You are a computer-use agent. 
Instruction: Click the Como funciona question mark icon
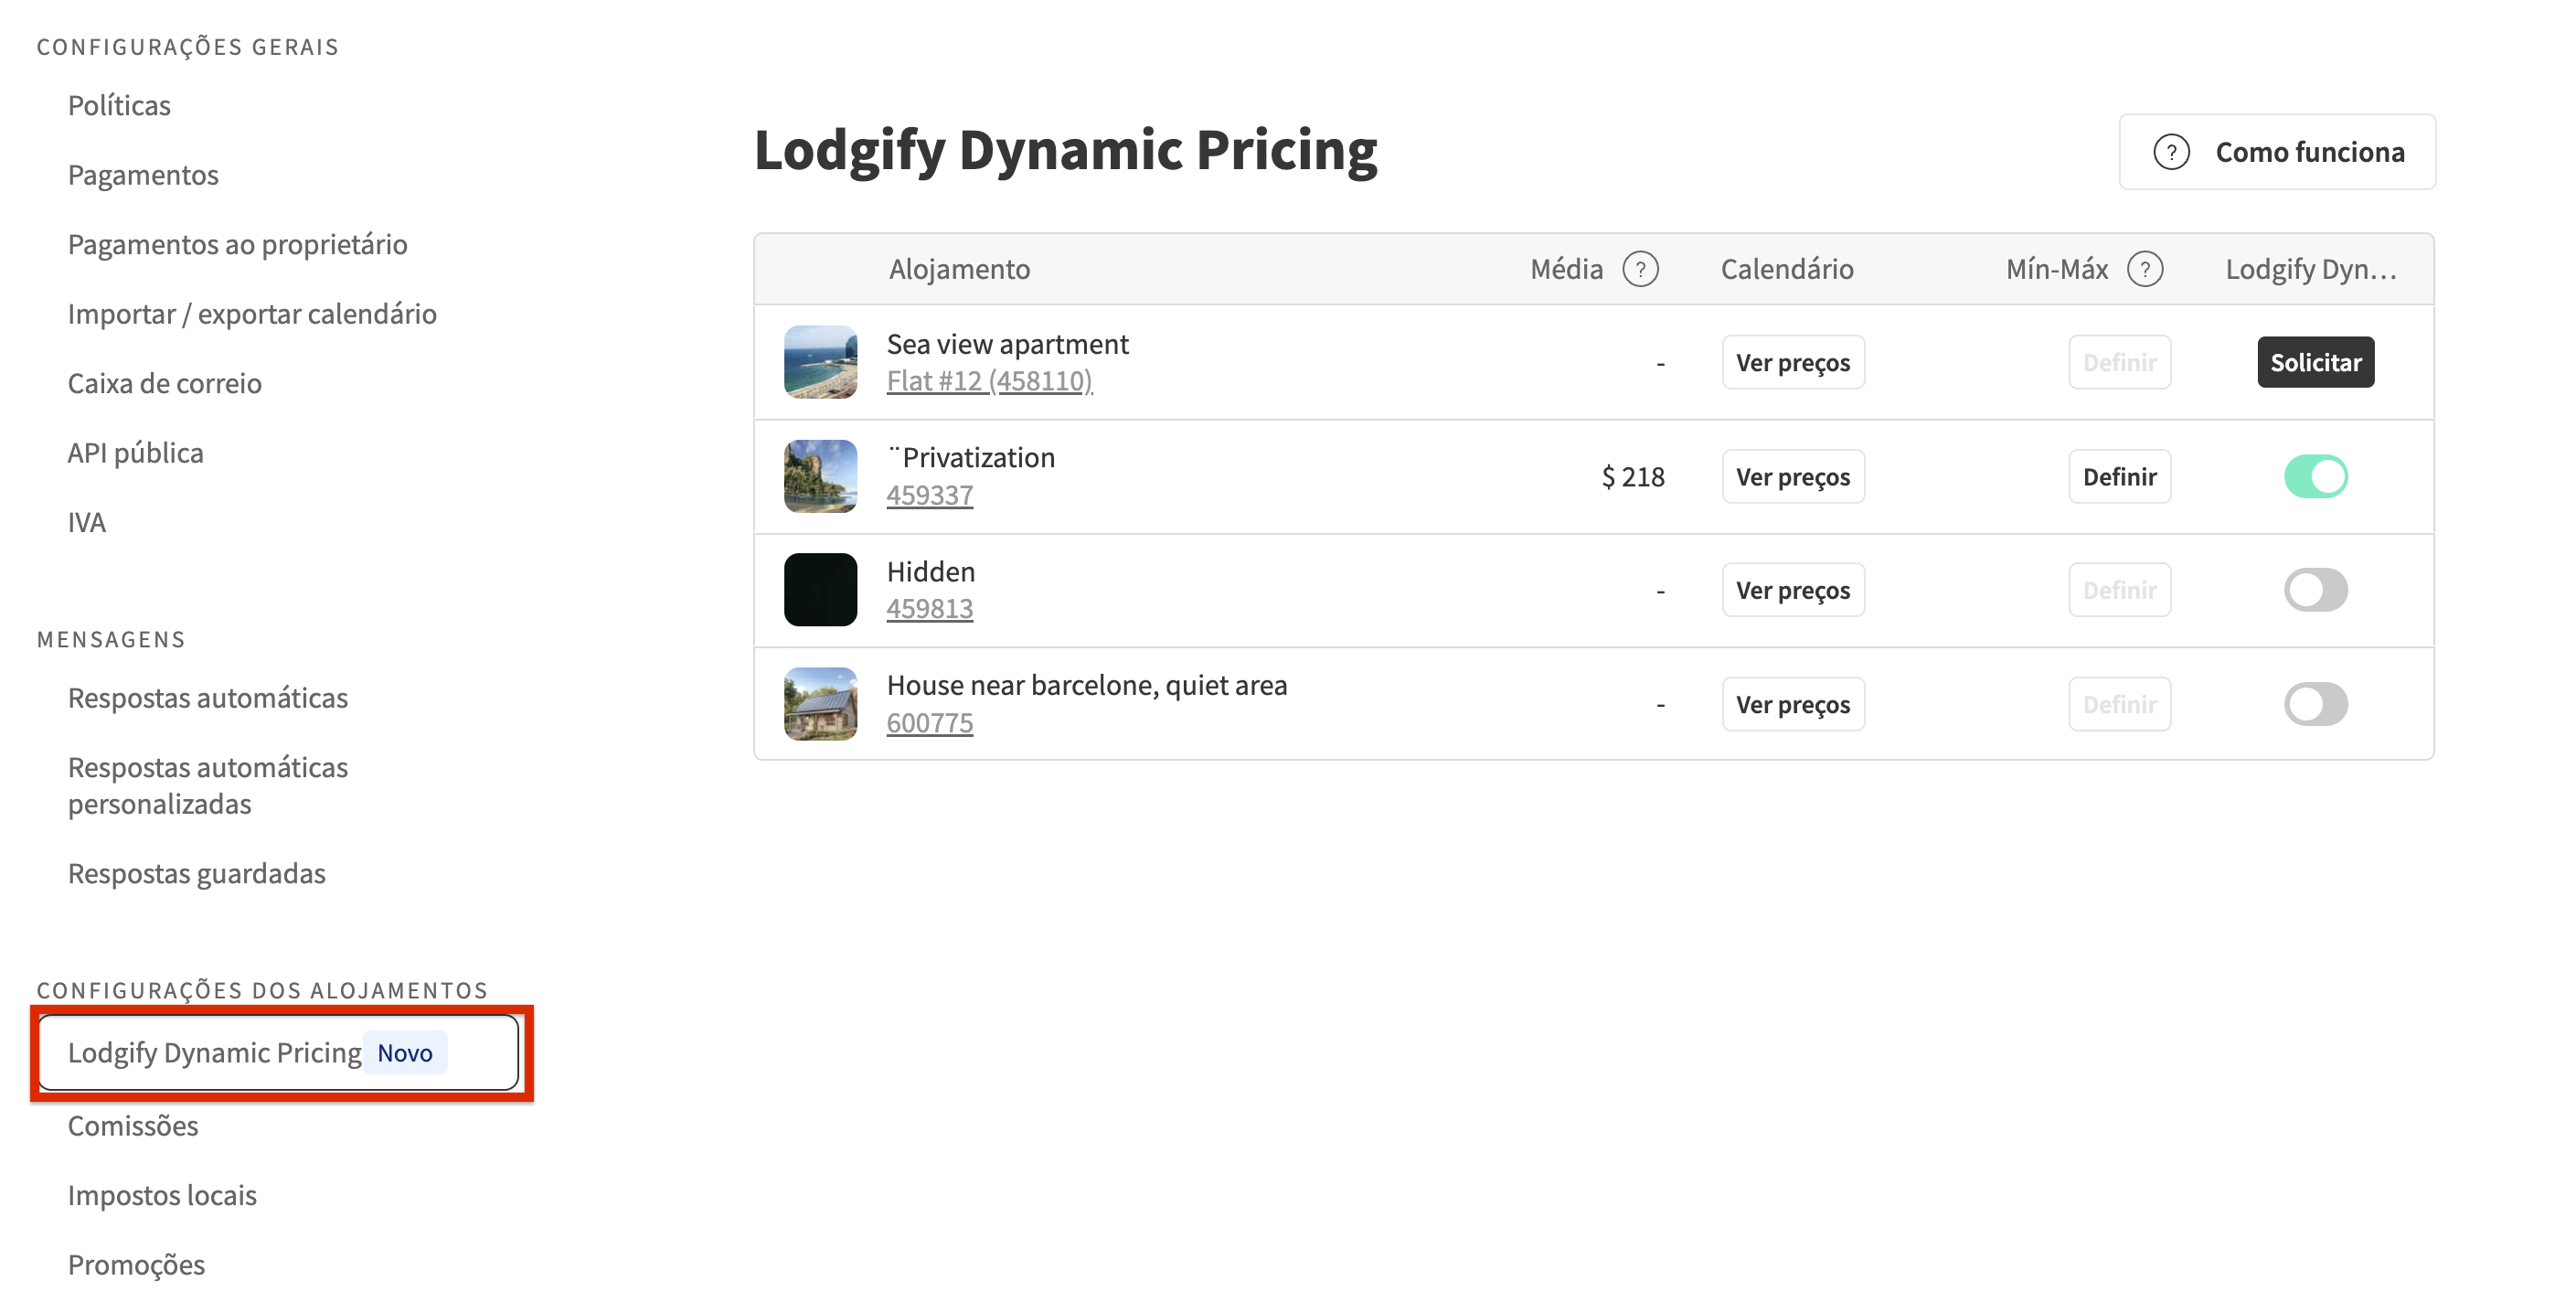click(2171, 152)
